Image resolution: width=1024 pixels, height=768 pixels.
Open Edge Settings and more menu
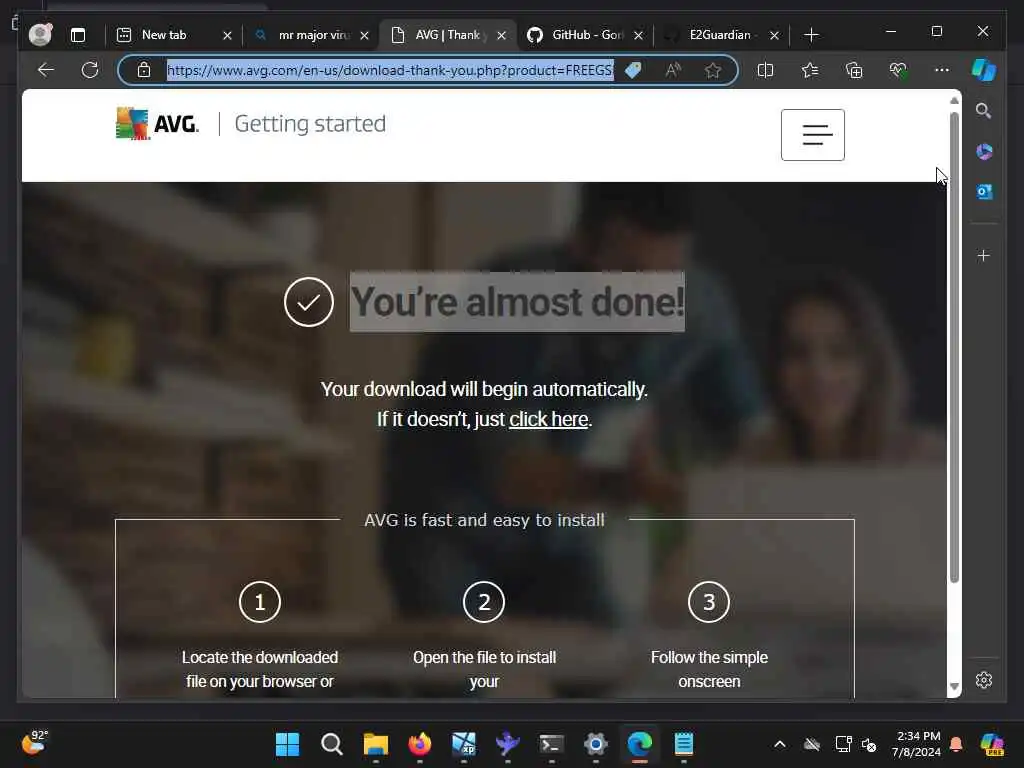(x=942, y=70)
